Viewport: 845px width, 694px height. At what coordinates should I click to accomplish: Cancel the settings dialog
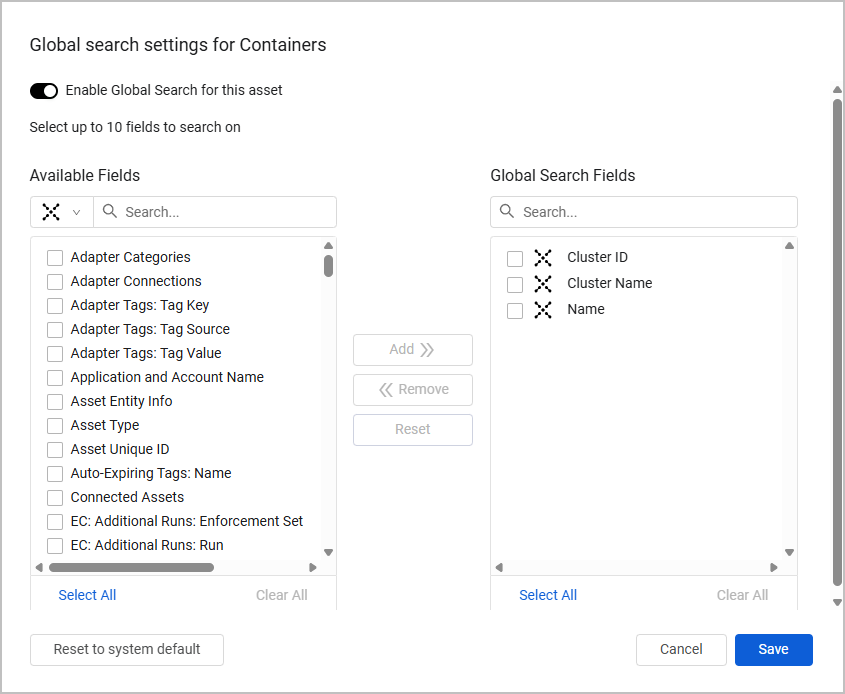(x=681, y=649)
